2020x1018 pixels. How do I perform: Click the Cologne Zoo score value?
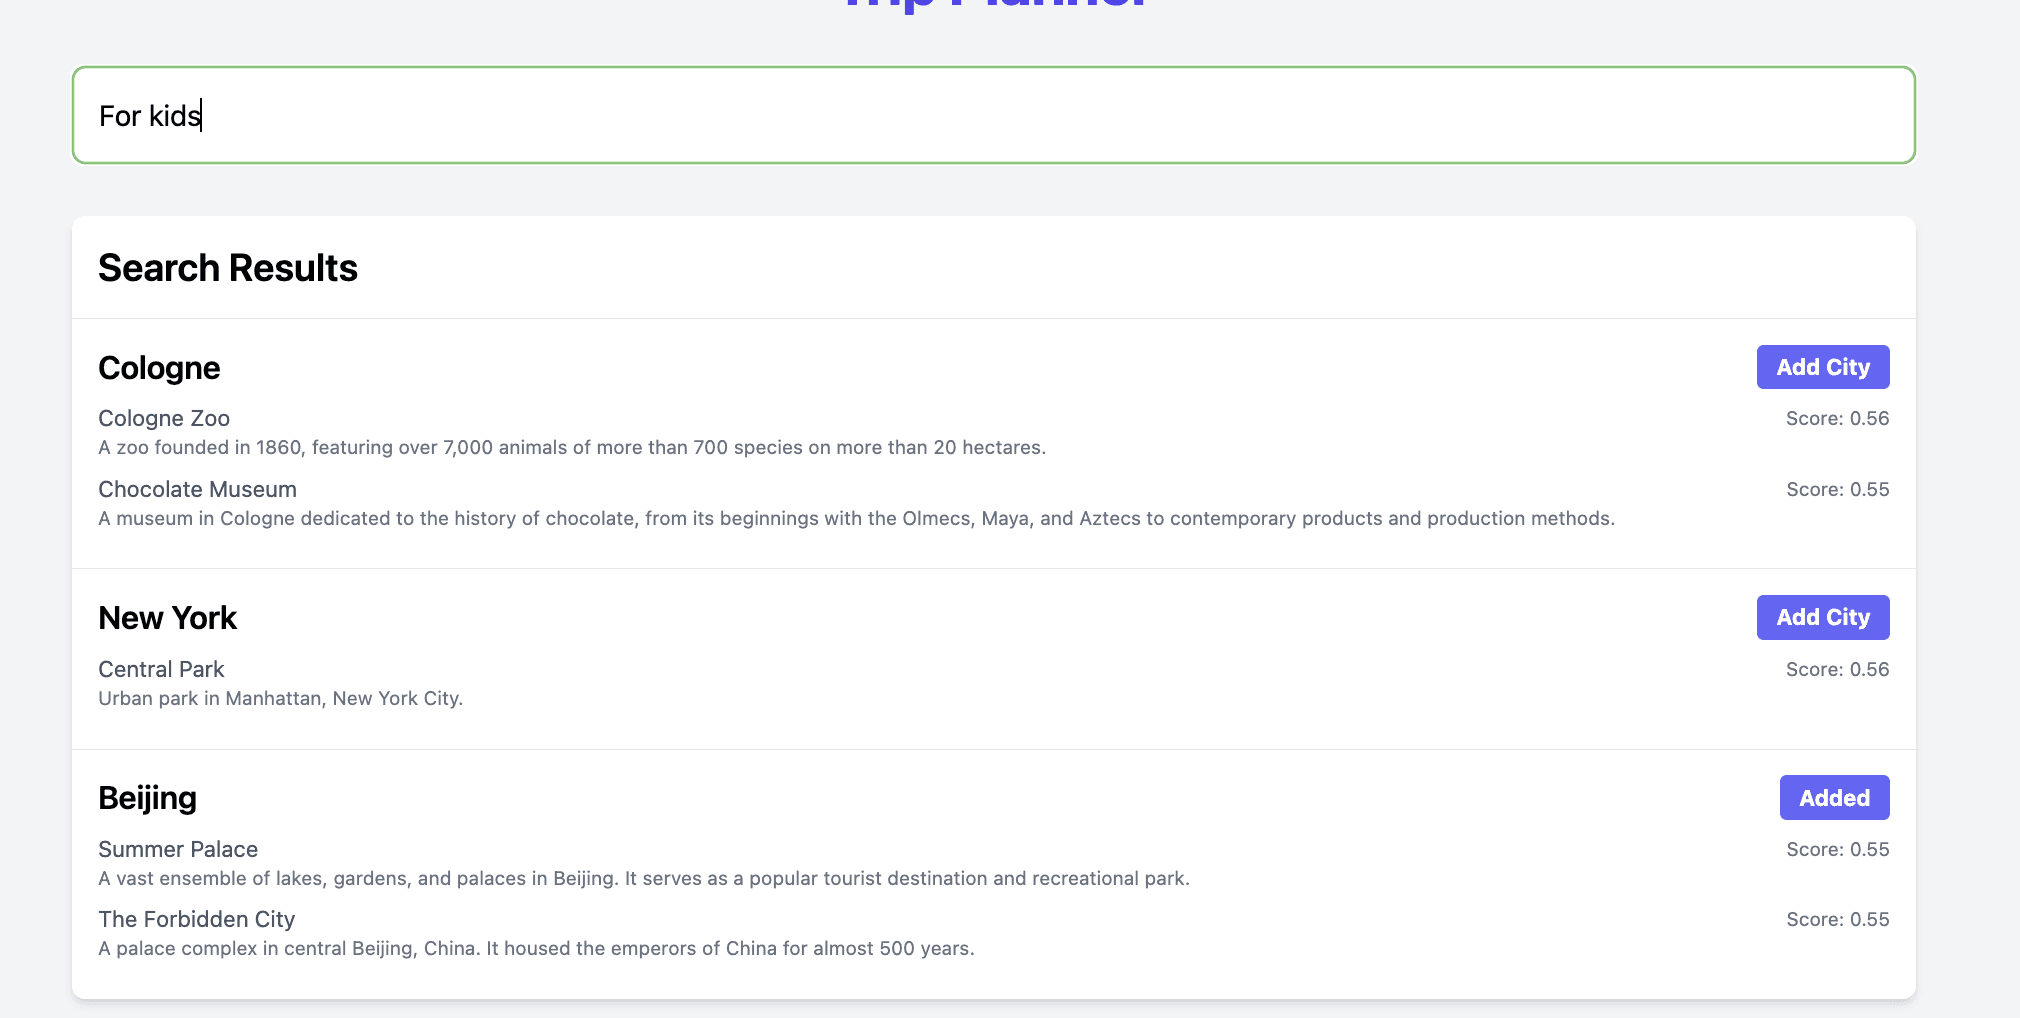click(x=1837, y=418)
